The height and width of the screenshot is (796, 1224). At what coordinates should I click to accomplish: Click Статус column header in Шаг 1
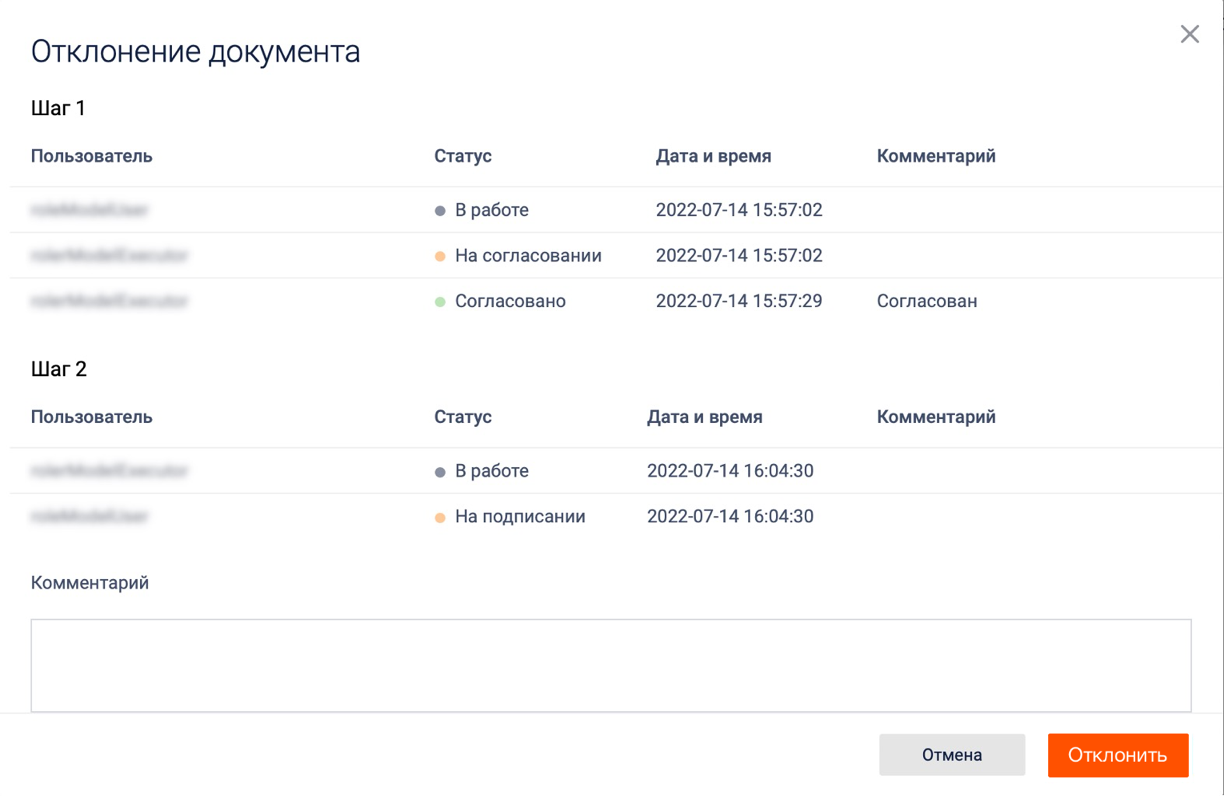(x=462, y=156)
